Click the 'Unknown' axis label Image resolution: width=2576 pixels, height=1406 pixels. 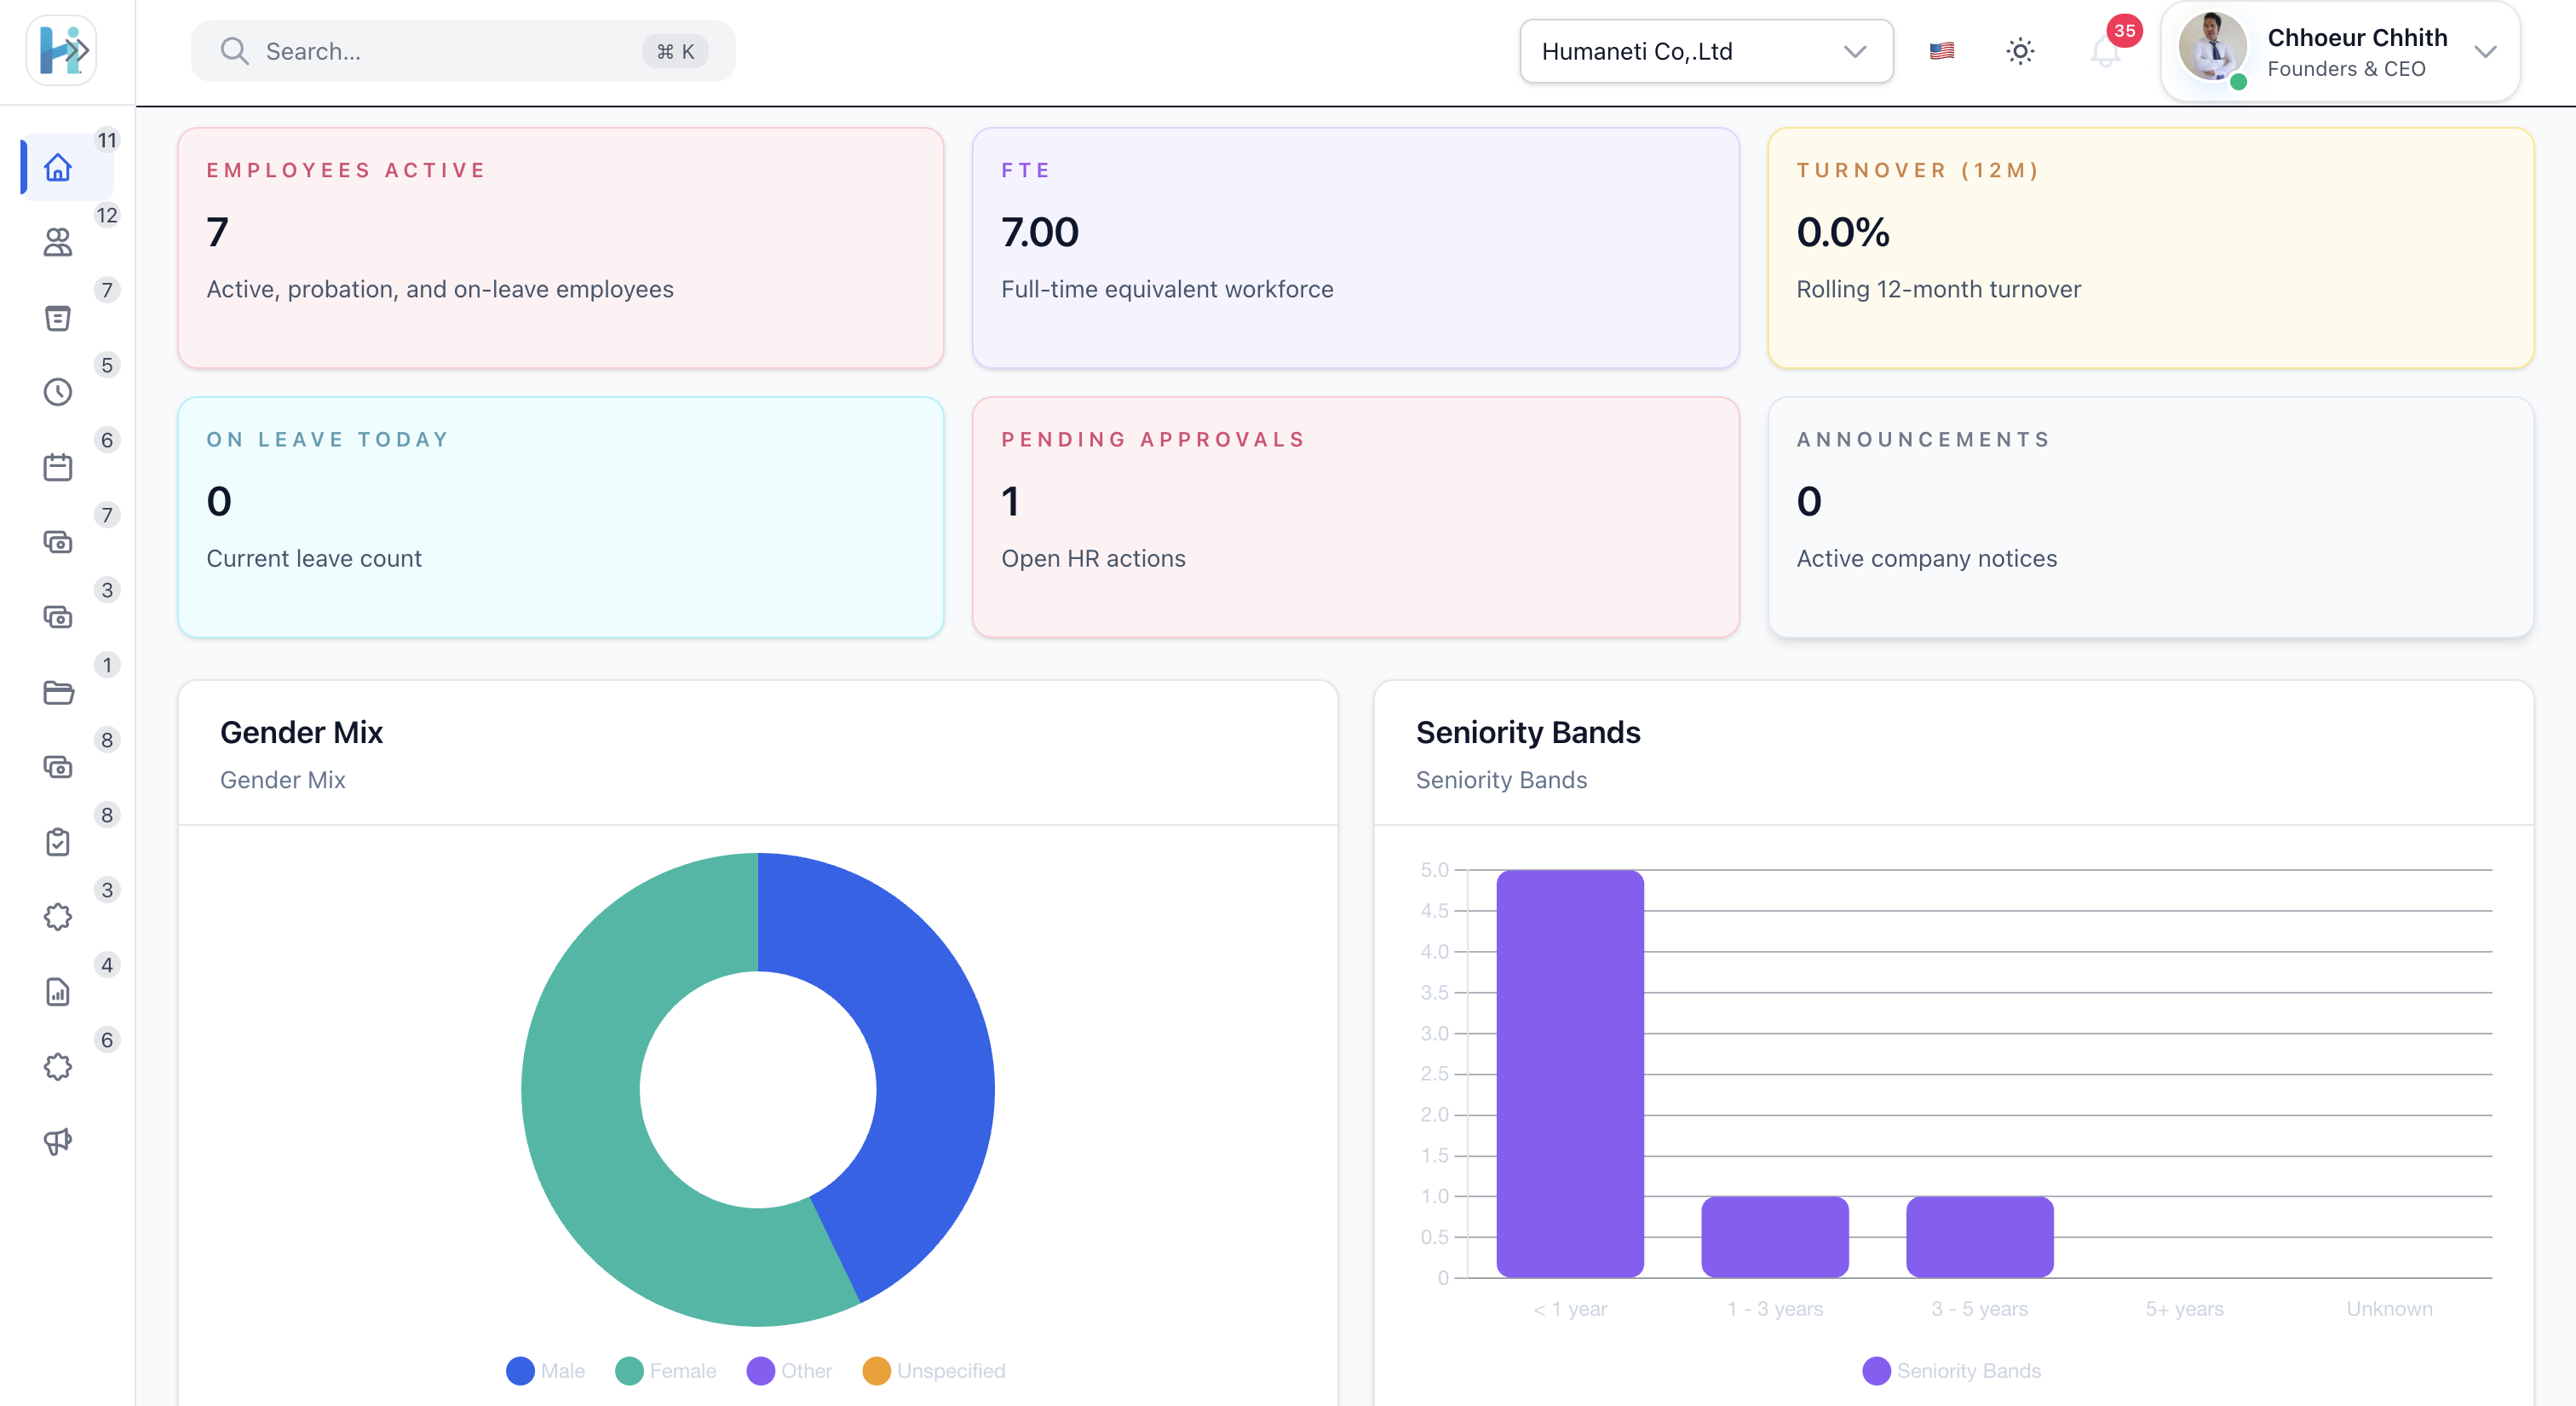pos(2389,1308)
